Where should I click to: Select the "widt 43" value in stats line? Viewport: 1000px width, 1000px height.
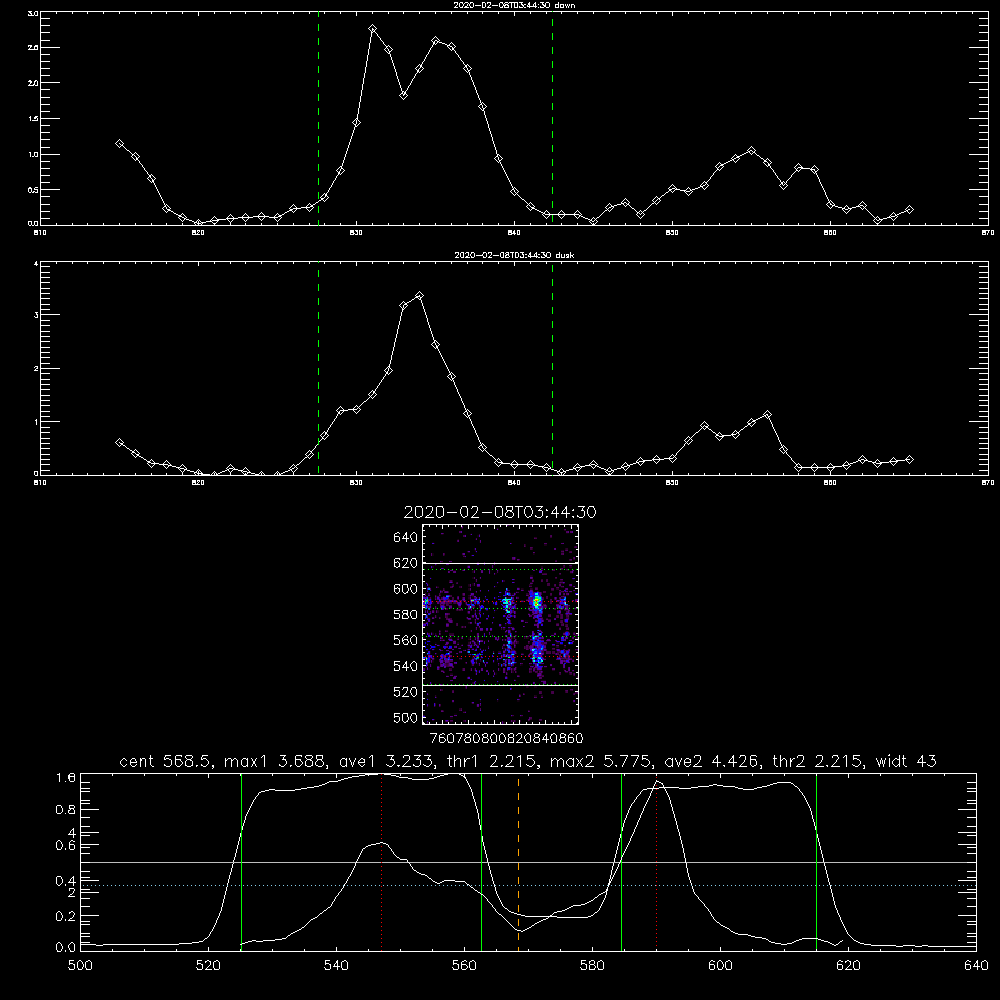point(906,761)
